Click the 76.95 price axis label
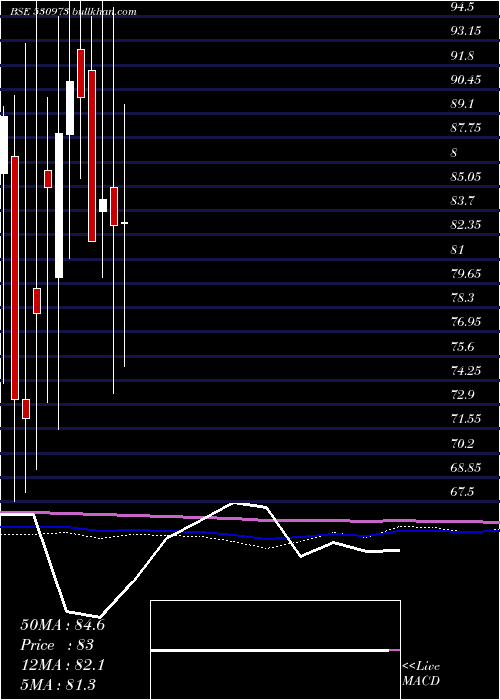500x700 pixels. pos(465,321)
